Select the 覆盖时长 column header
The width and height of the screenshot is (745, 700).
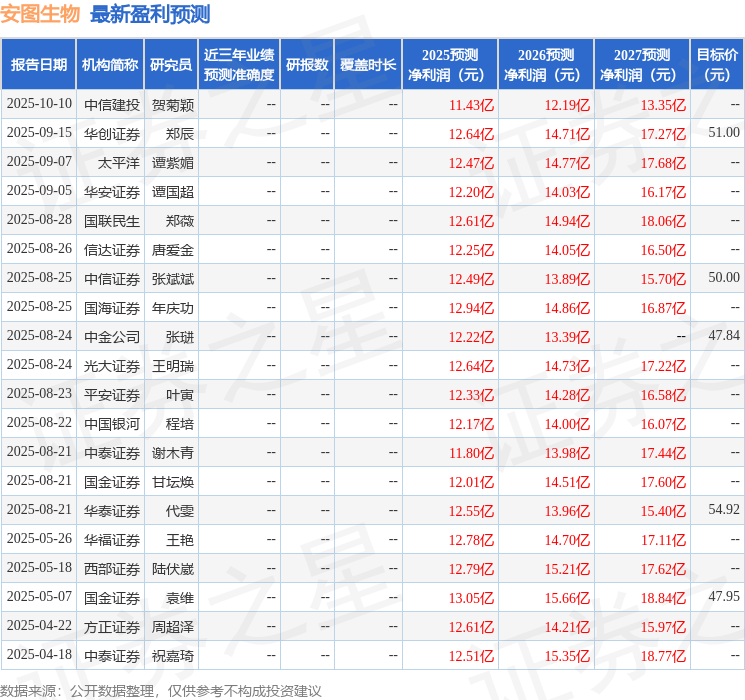[368, 65]
